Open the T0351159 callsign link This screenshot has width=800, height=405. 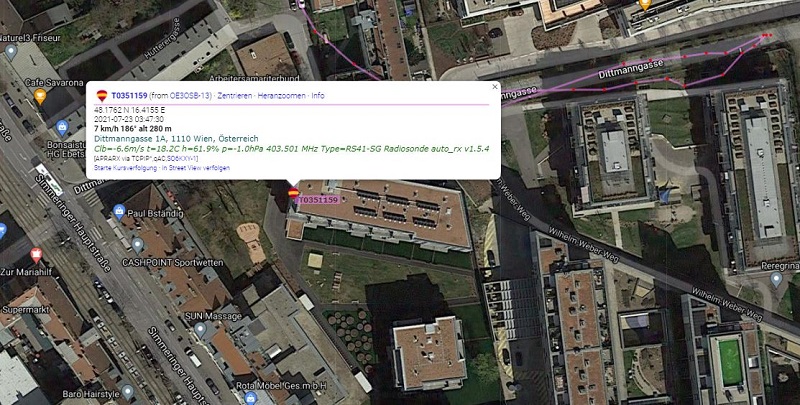pos(129,95)
